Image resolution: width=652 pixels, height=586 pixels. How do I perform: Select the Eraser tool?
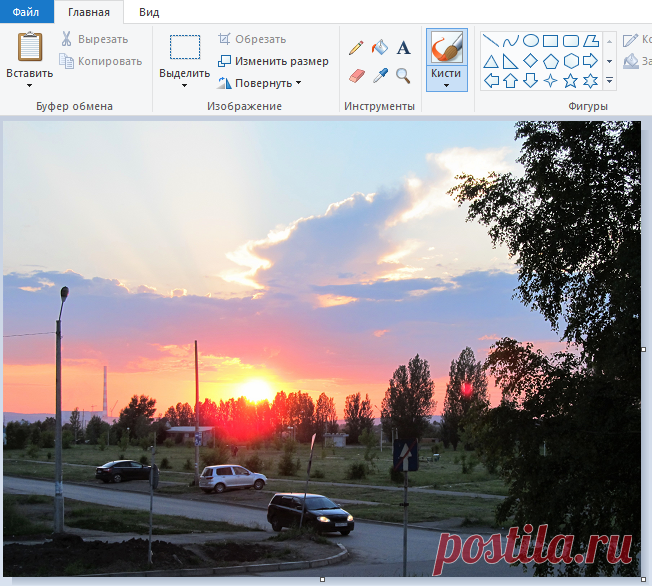(356, 75)
